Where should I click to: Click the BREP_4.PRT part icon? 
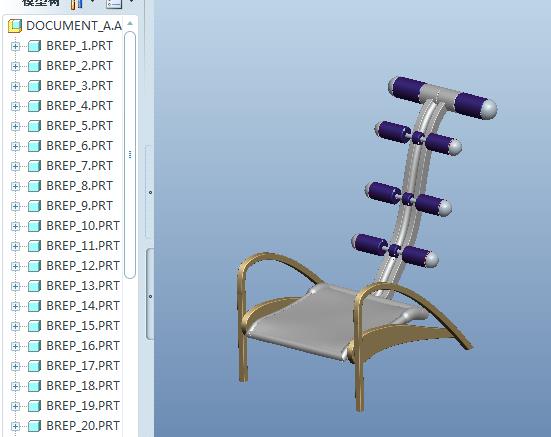click(x=34, y=106)
